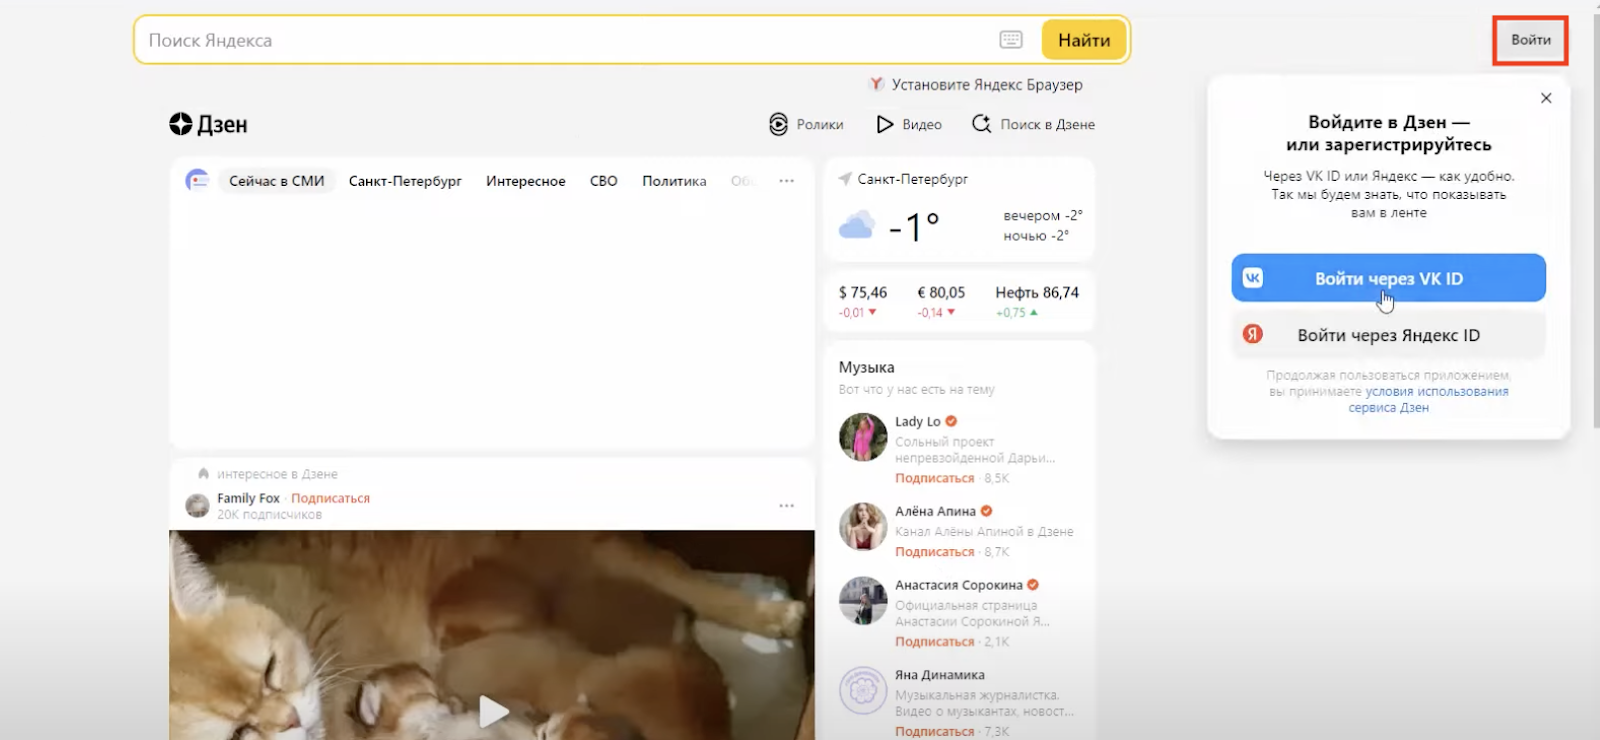Subscribe to Анастасия Сорокина channel
Viewport: 1600px width, 740px height.
click(x=934, y=642)
